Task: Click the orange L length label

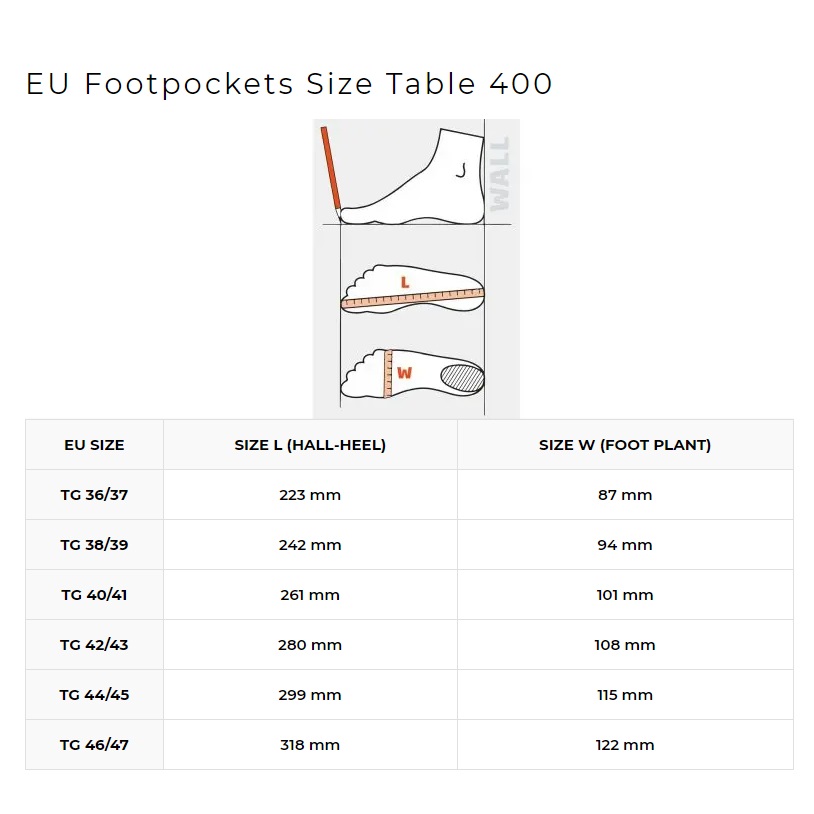Action: pos(405,283)
